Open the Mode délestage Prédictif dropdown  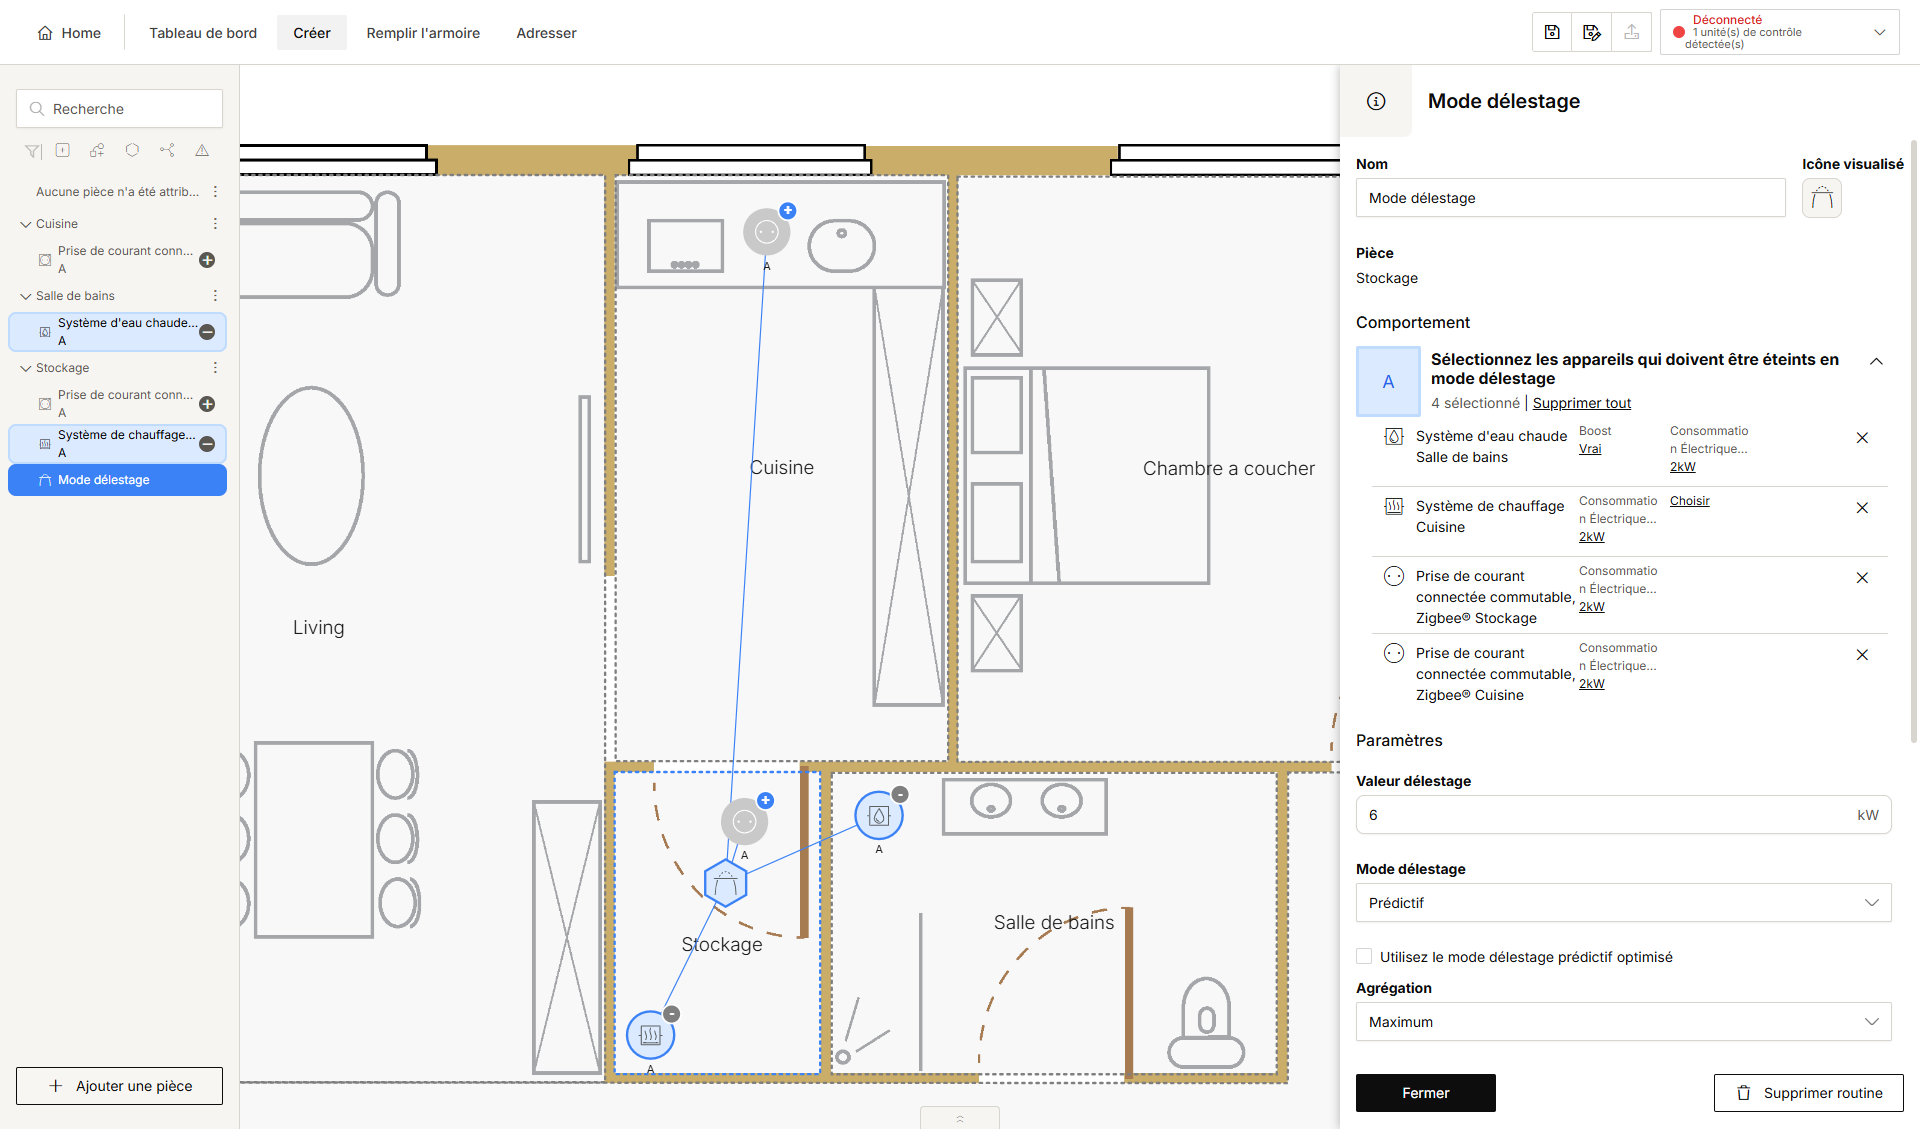[1623, 903]
